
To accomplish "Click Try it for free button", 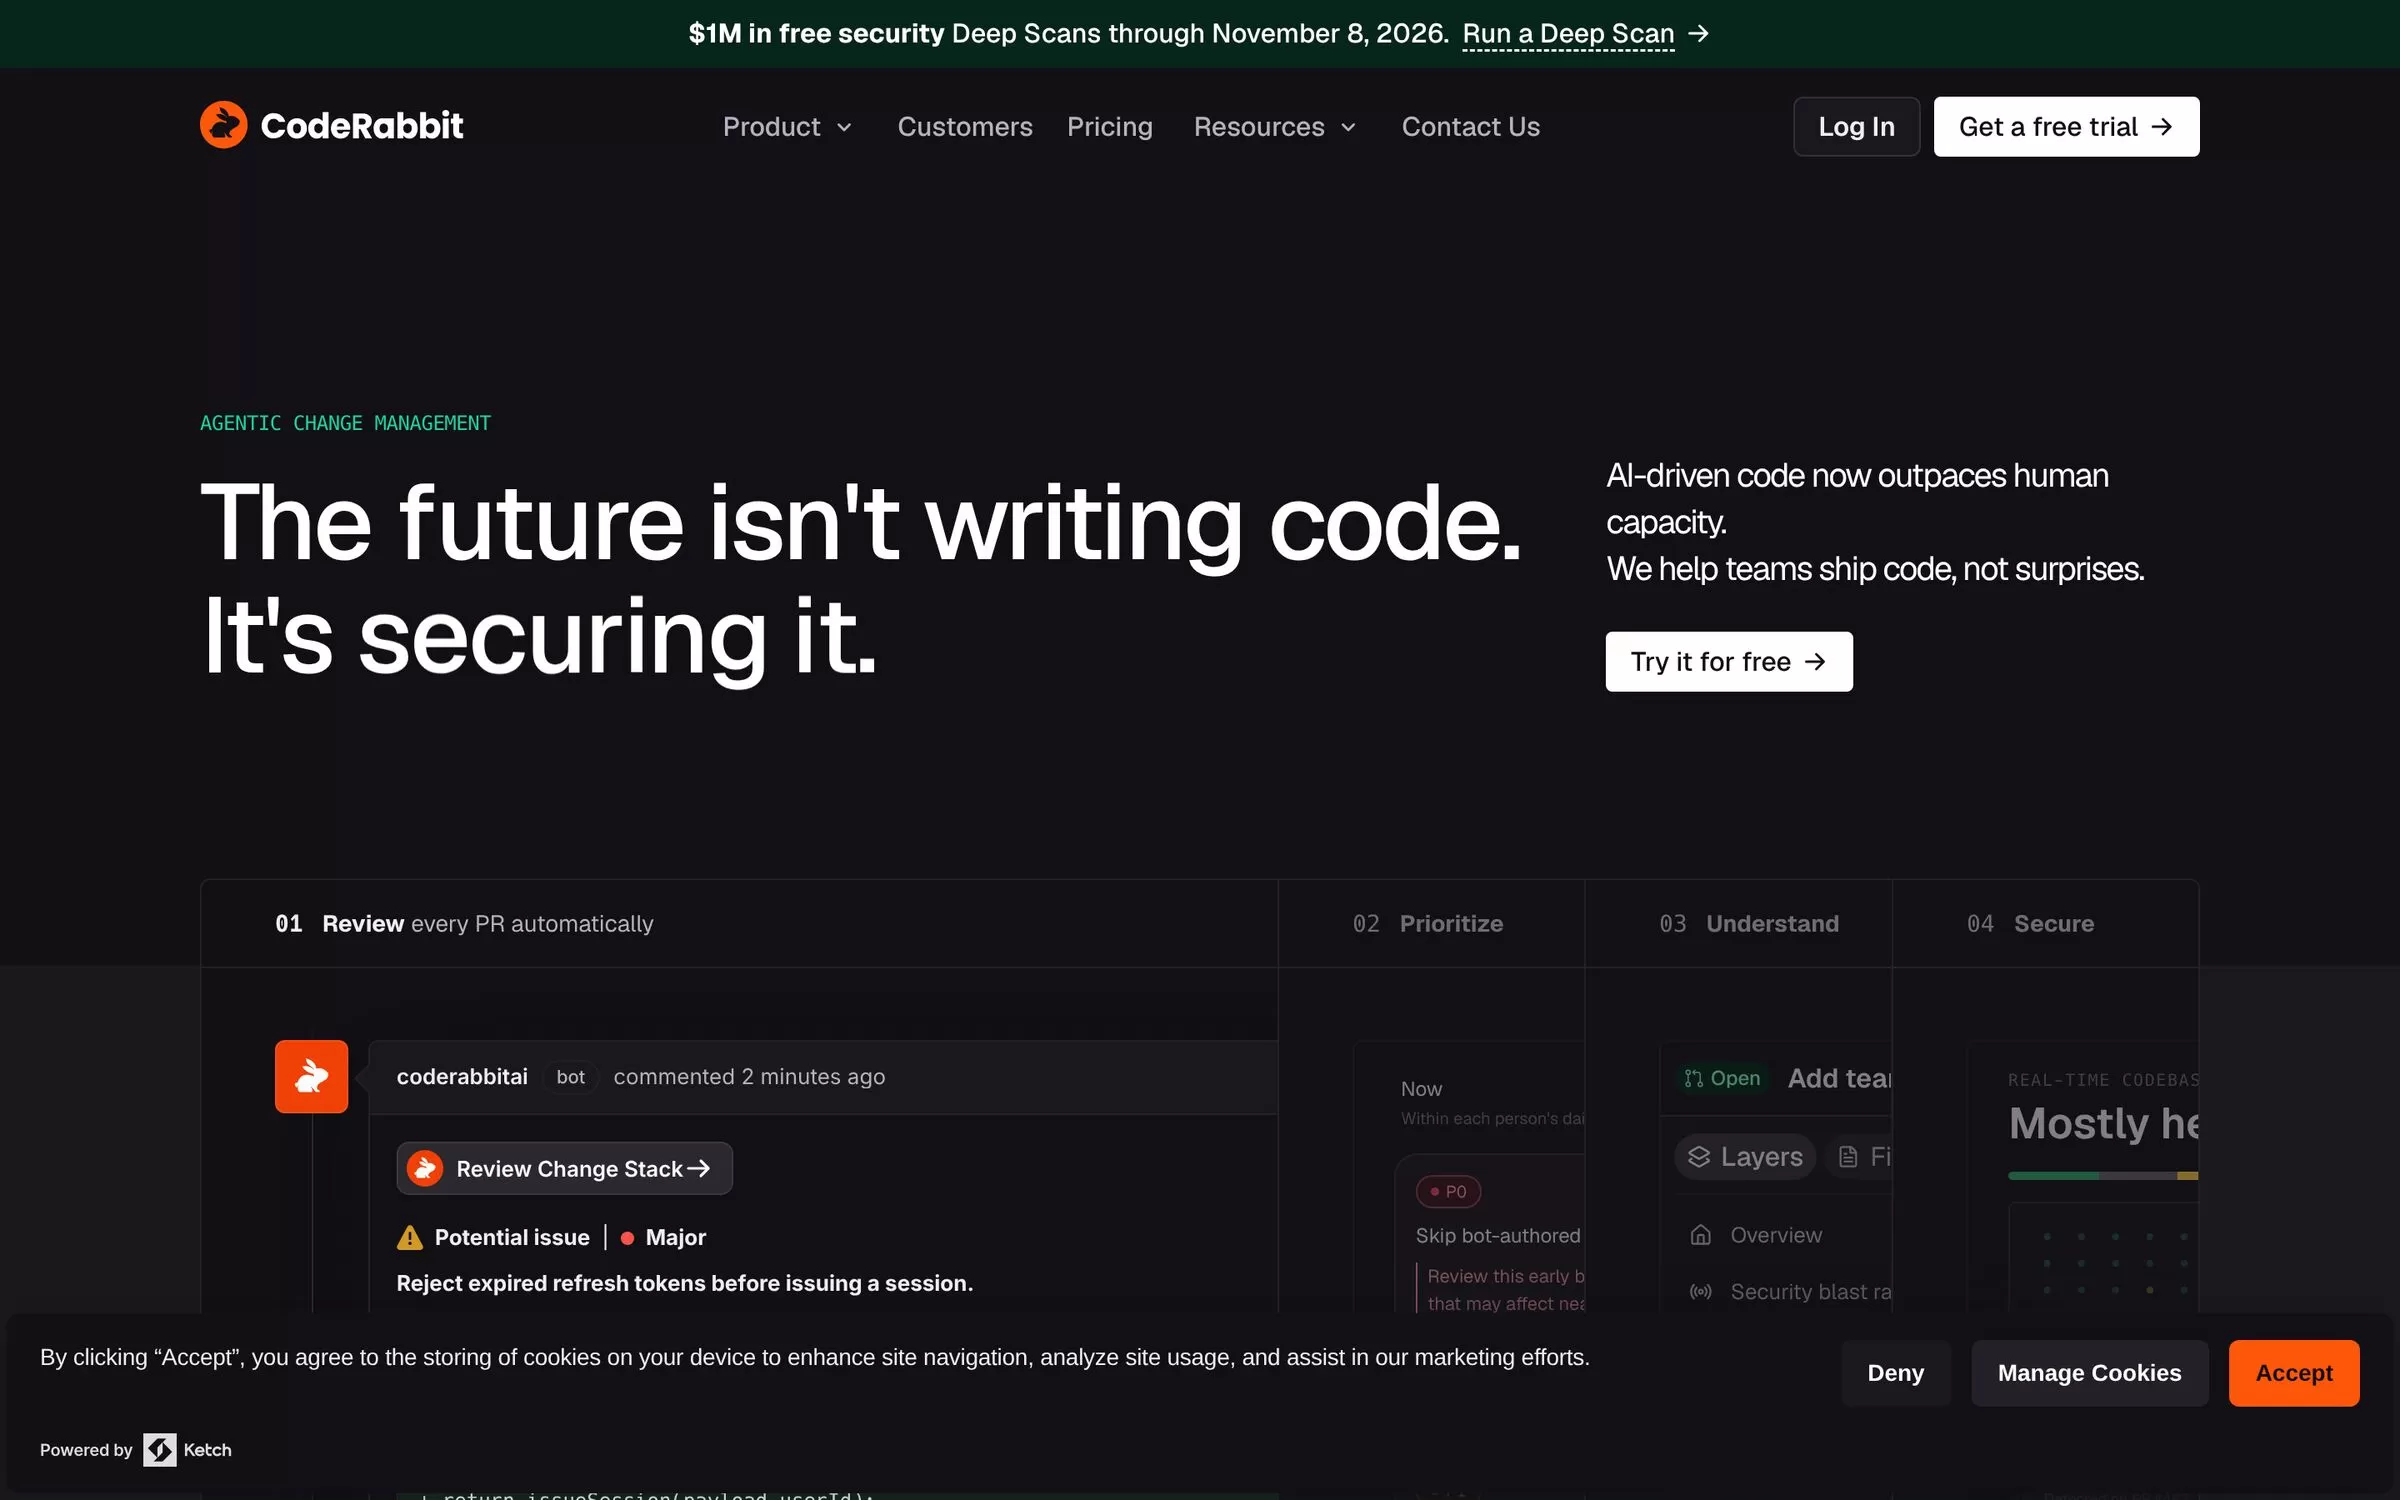I will click(x=1729, y=661).
